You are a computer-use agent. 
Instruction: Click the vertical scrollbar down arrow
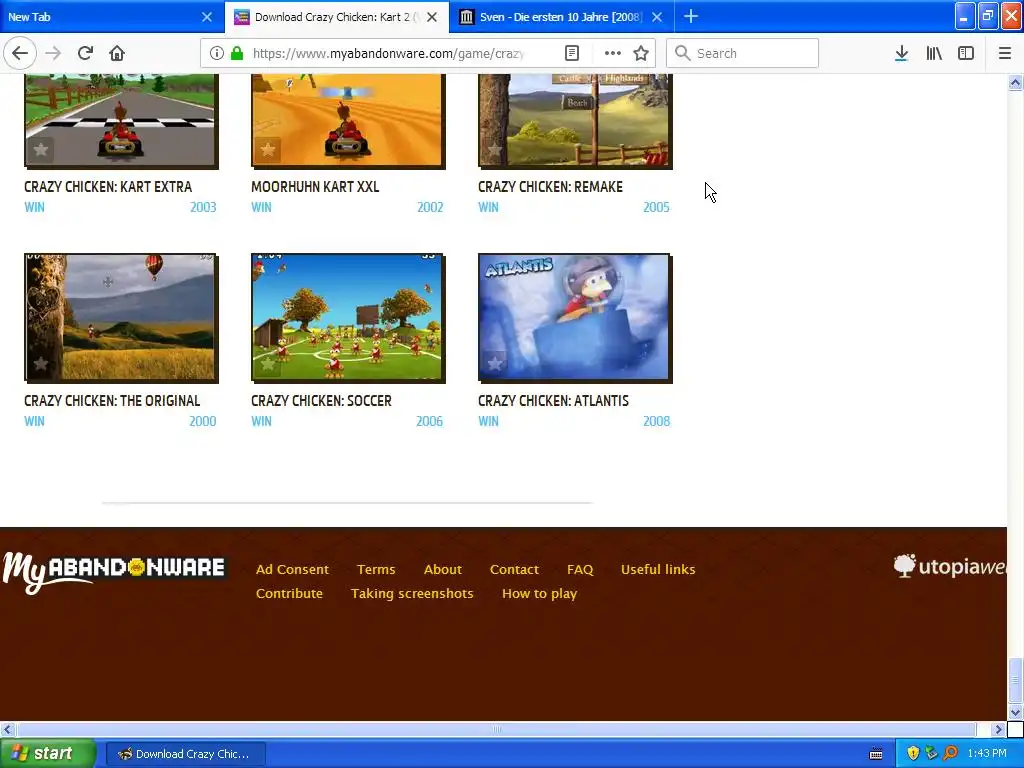[1015, 712]
